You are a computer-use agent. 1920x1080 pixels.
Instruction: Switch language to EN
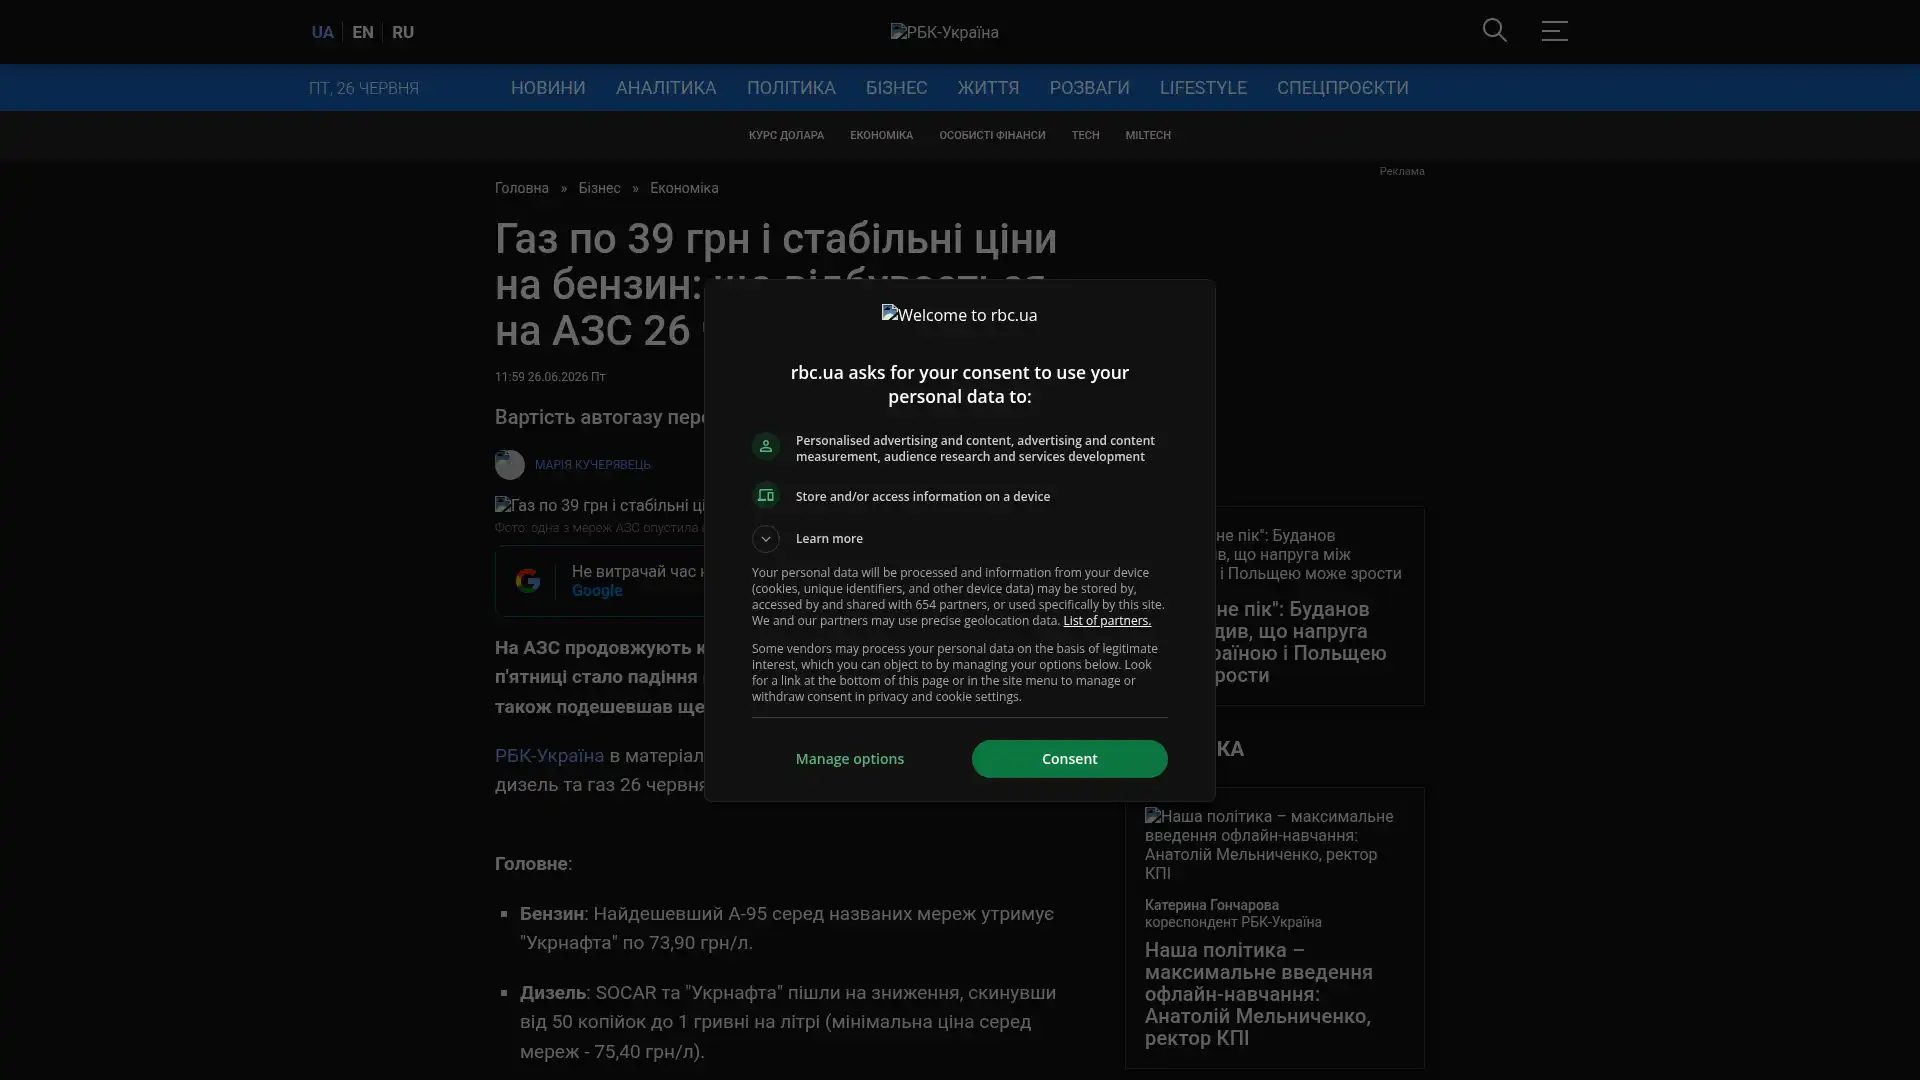[363, 32]
